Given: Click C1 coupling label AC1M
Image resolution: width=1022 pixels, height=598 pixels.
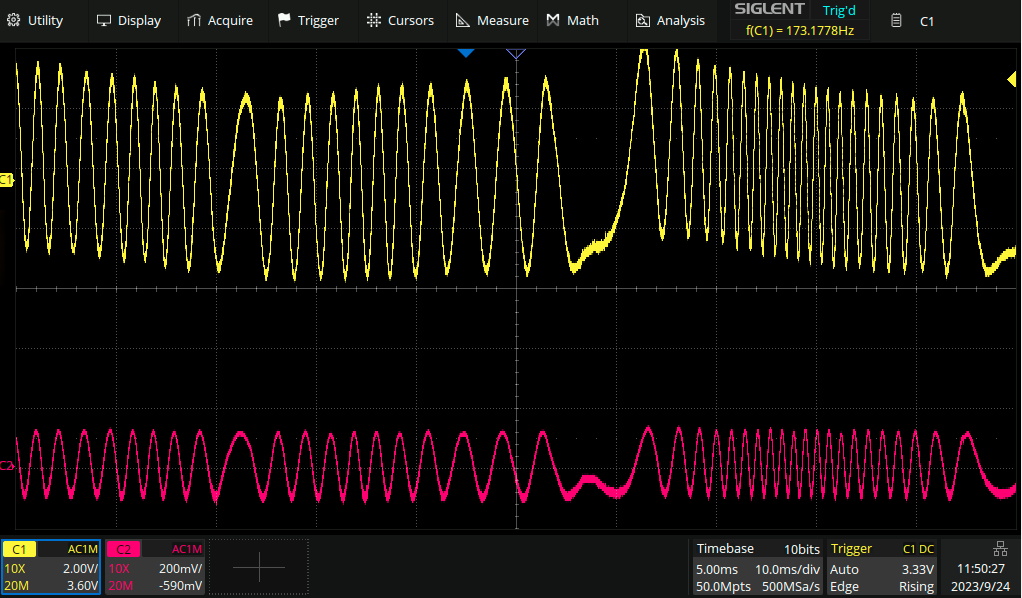Looking at the screenshot, I should coord(82,549).
